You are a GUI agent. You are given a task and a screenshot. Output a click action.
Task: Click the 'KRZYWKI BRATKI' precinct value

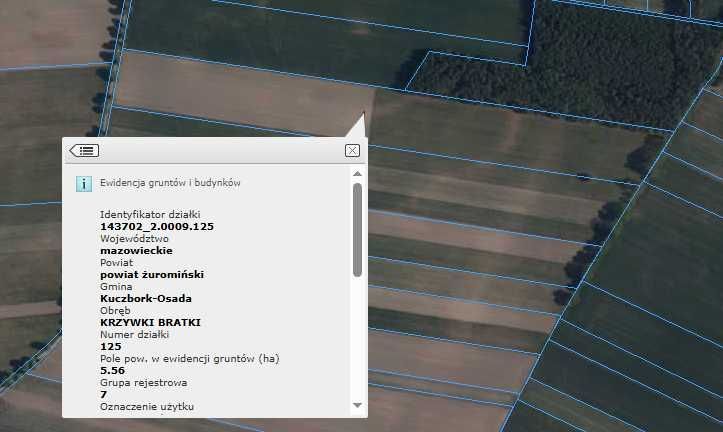tap(151, 322)
